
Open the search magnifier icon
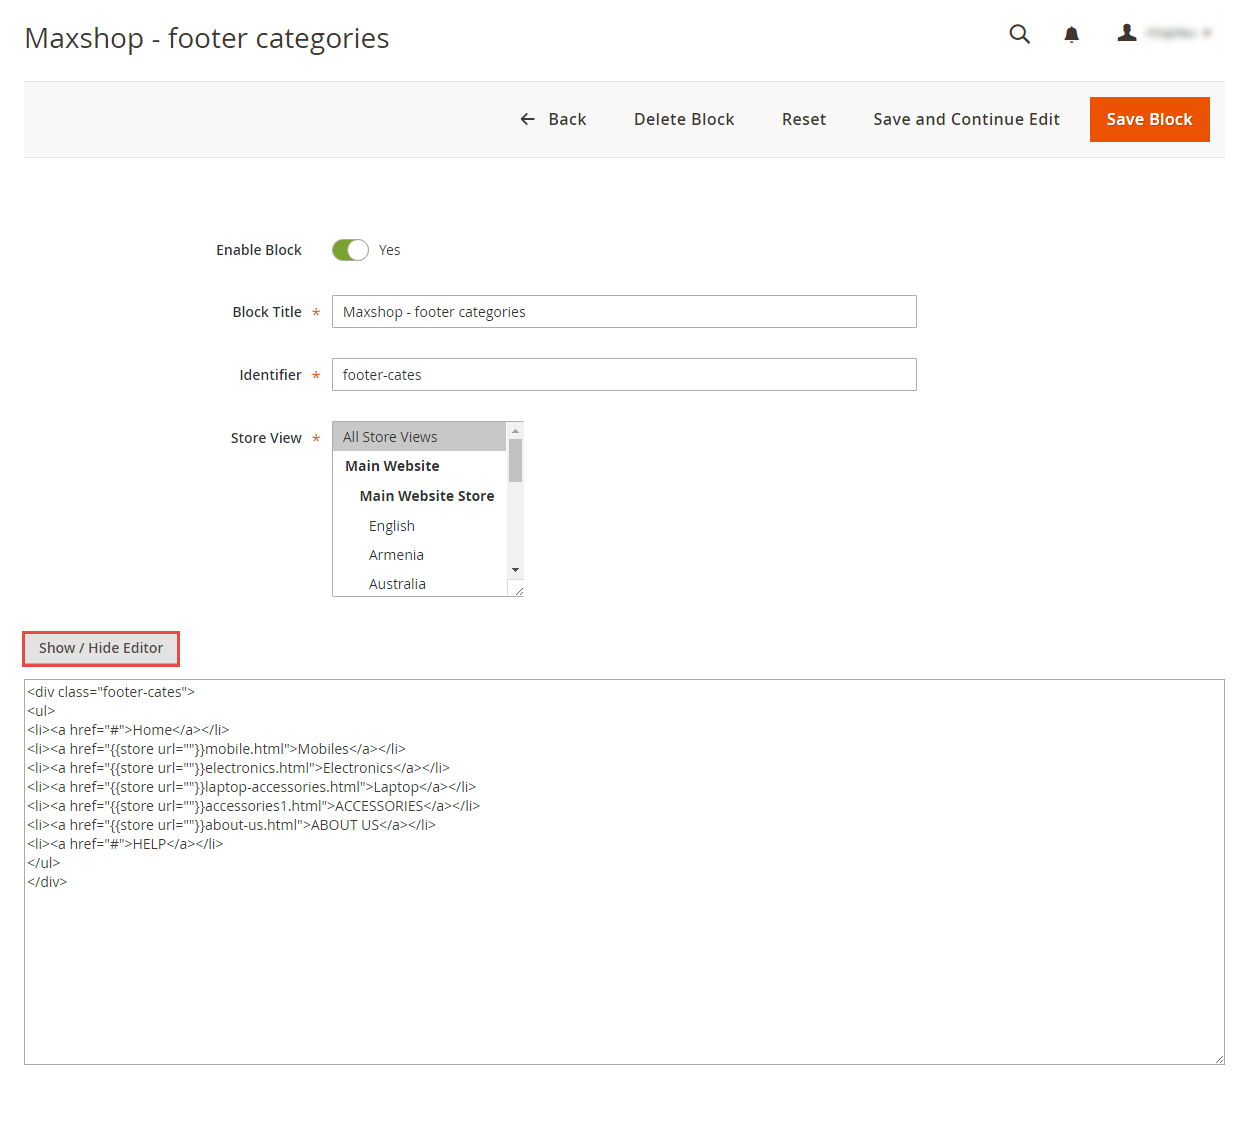pyautogui.click(x=1019, y=34)
